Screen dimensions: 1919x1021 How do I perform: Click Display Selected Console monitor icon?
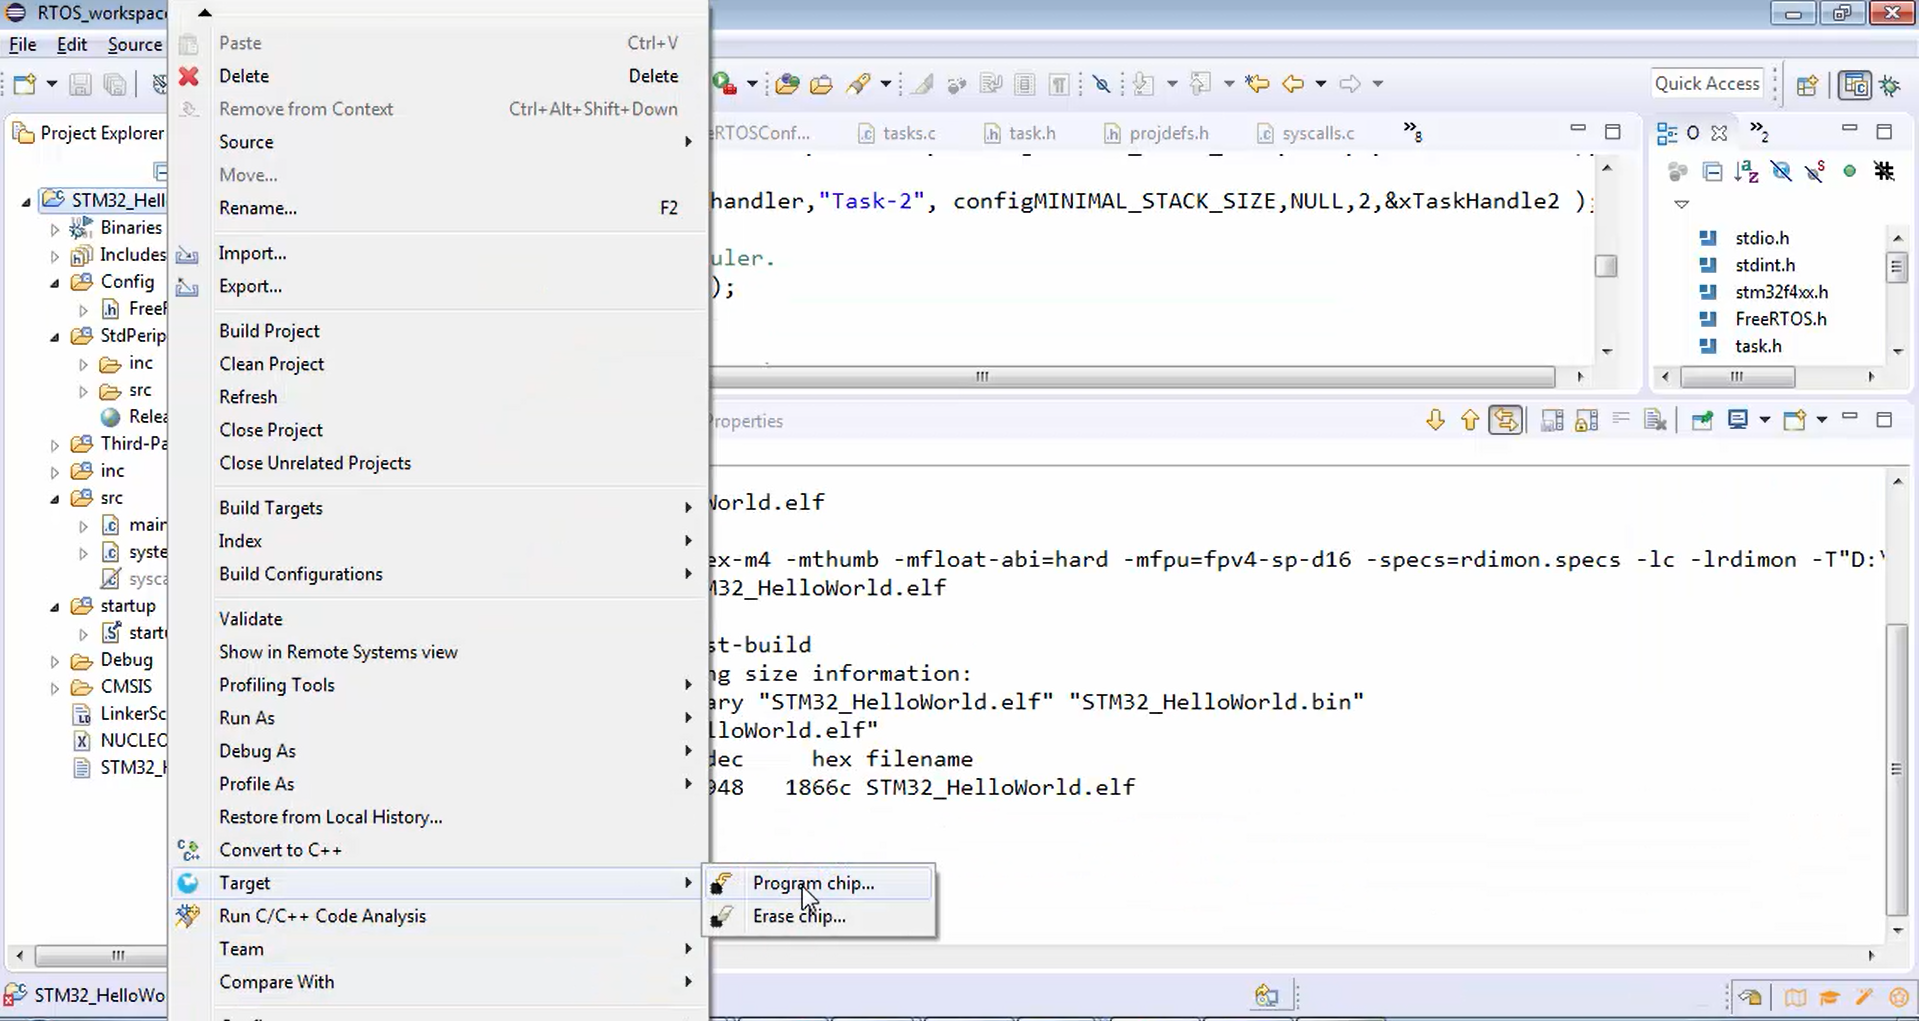point(1738,420)
